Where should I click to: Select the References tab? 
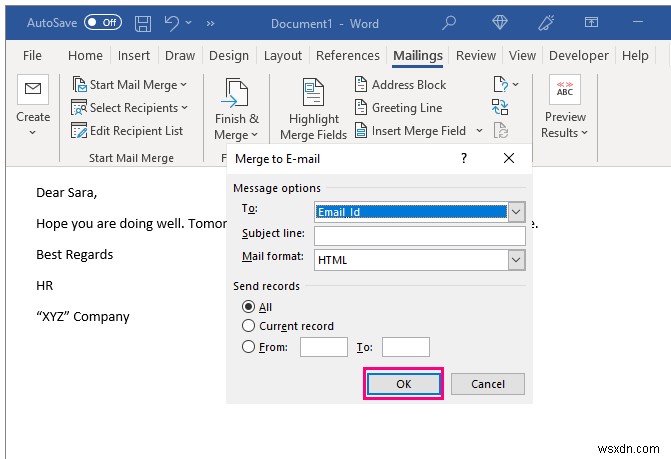tap(347, 56)
